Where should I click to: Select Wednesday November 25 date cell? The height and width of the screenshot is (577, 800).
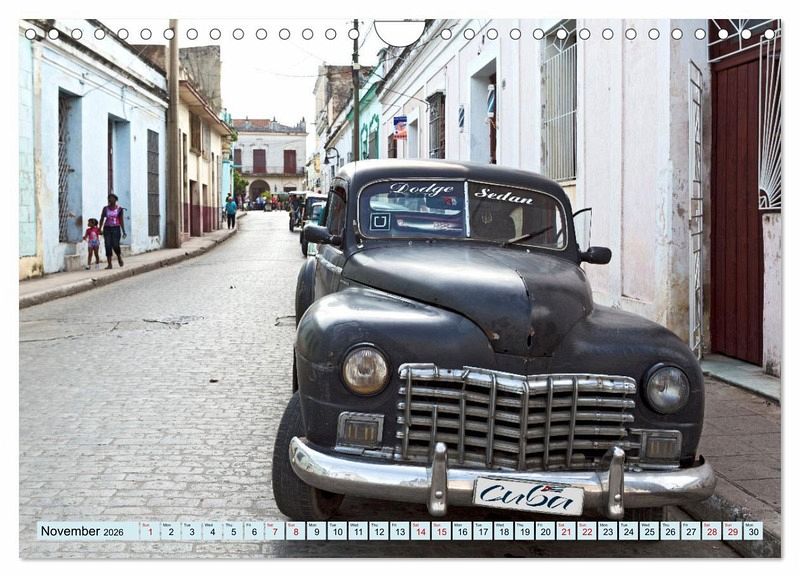tap(649, 531)
